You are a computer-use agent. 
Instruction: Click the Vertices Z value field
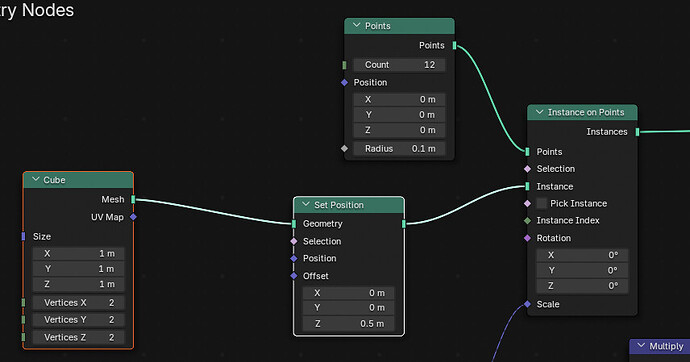78,337
